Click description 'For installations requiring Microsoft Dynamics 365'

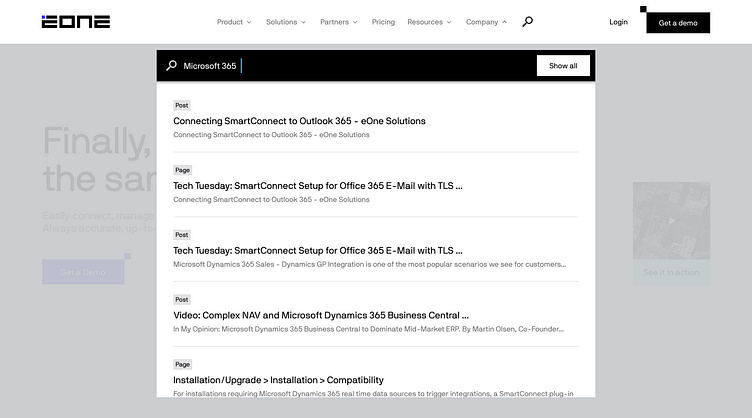coord(373,394)
